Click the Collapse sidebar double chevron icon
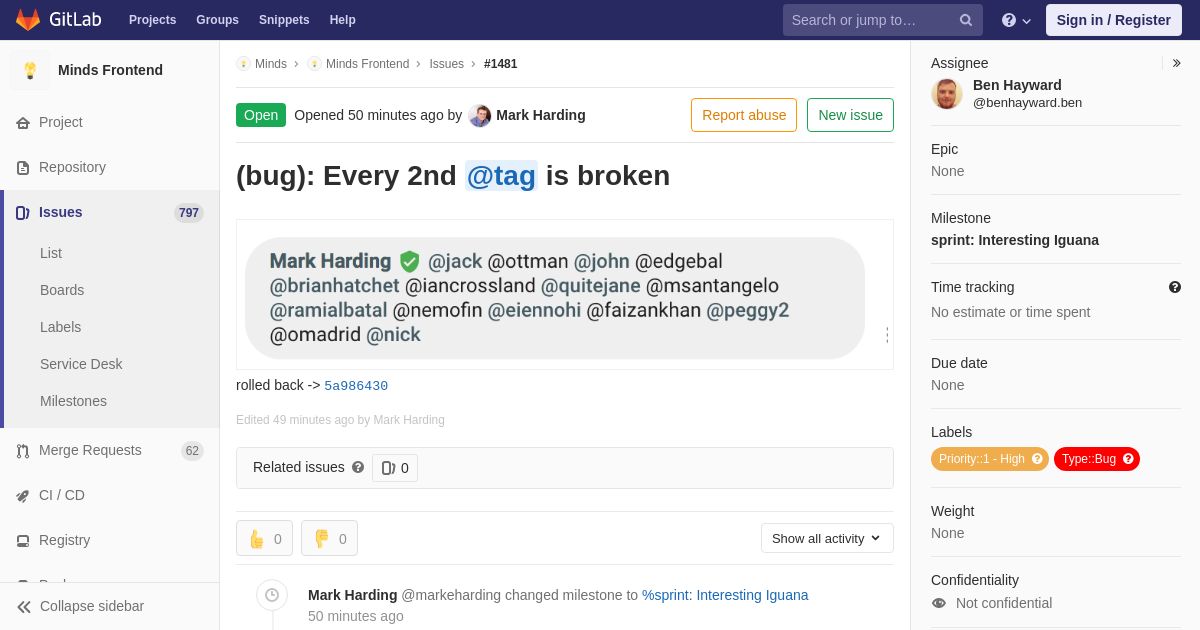 pos(24,607)
